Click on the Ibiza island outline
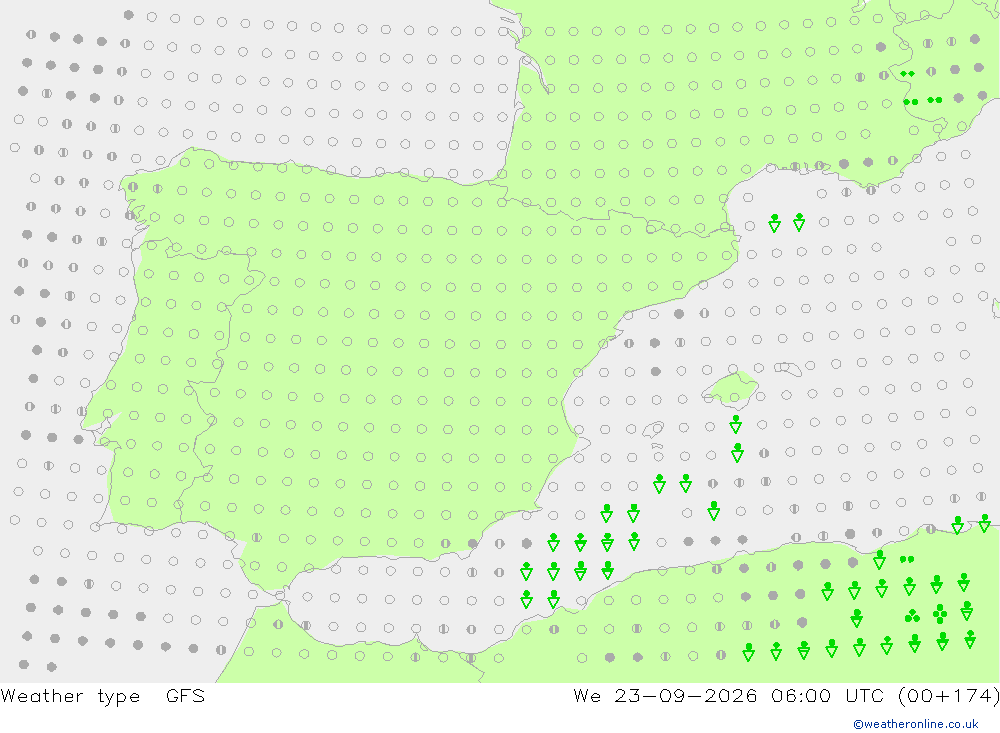1000x733 pixels. click(653, 429)
